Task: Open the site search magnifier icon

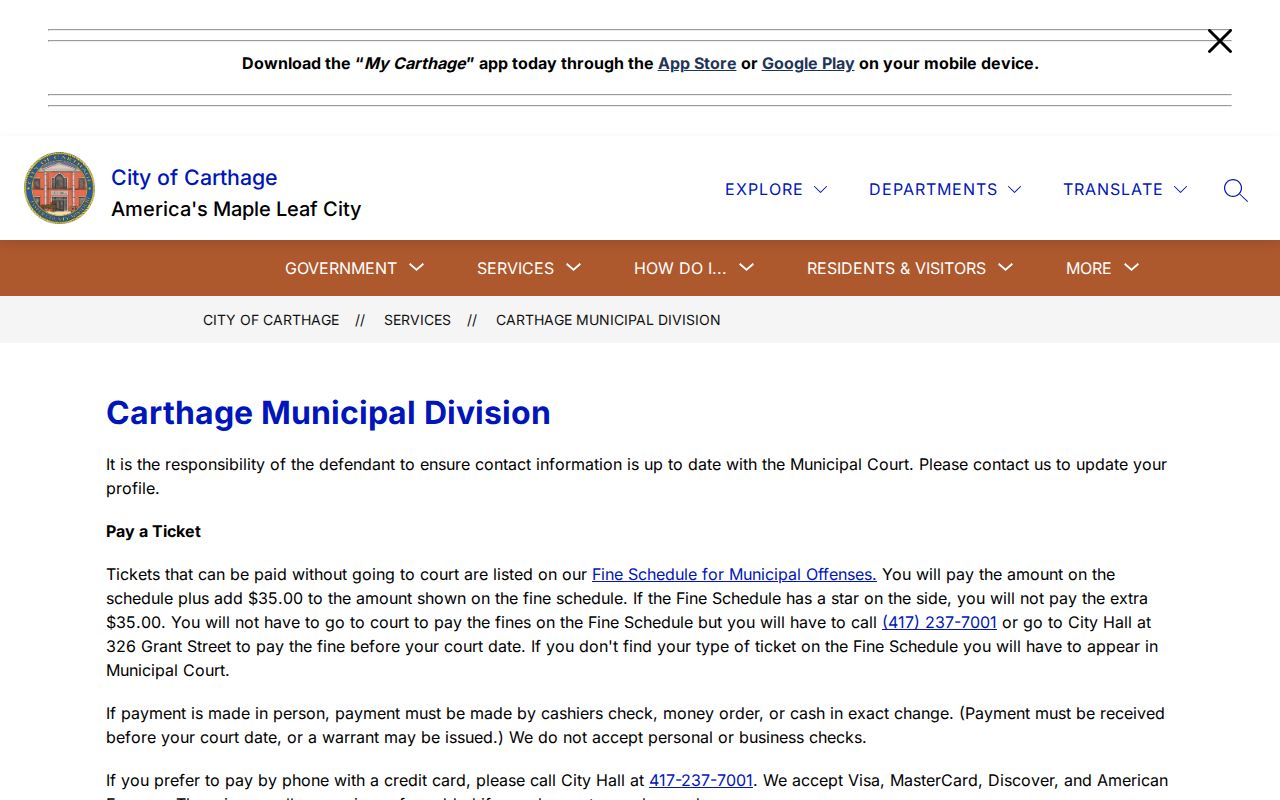Action: (x=1235, y=190)
